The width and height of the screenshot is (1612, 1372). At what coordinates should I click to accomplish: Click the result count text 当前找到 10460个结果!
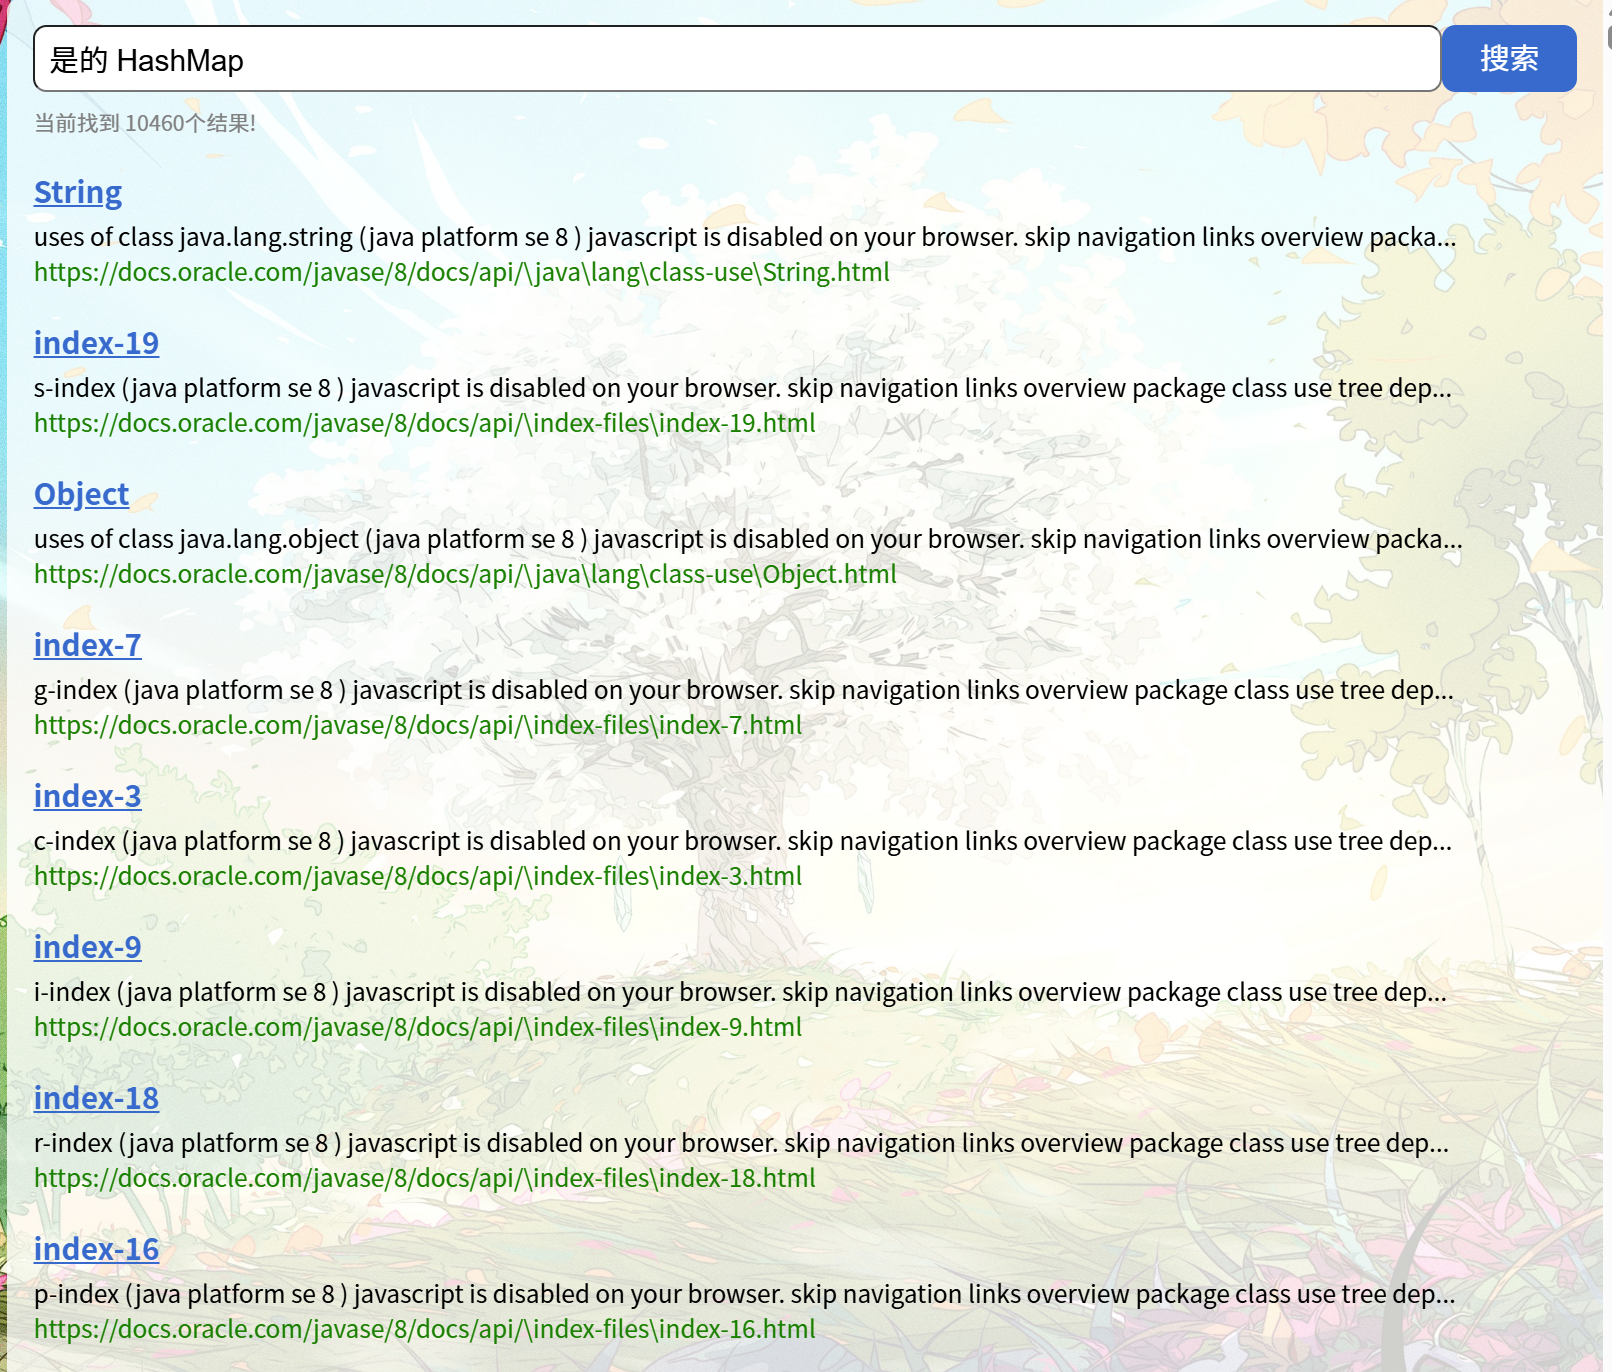click(x=145, y=123)
